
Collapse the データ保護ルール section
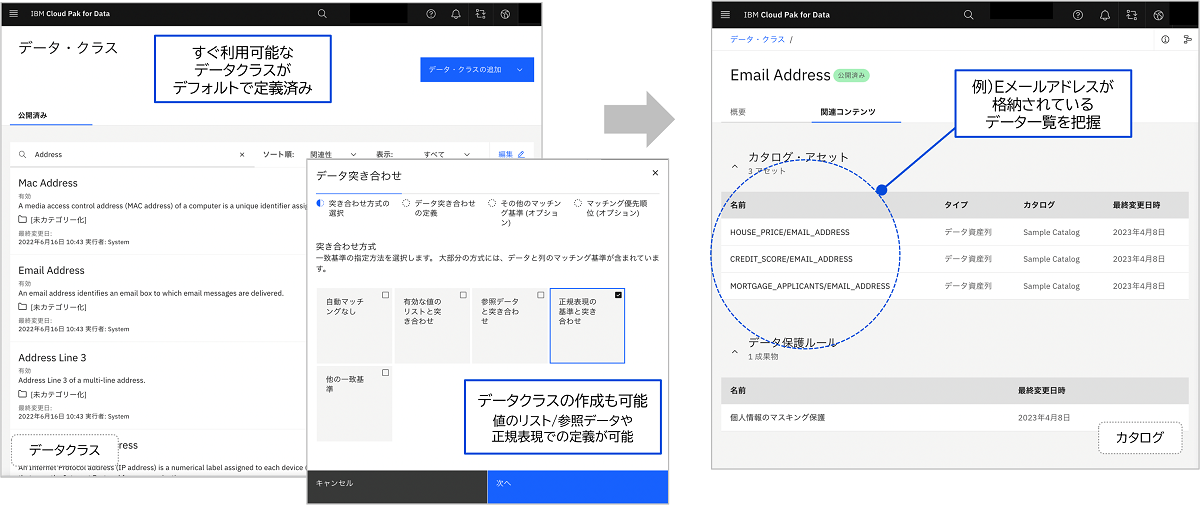(734, 350)
